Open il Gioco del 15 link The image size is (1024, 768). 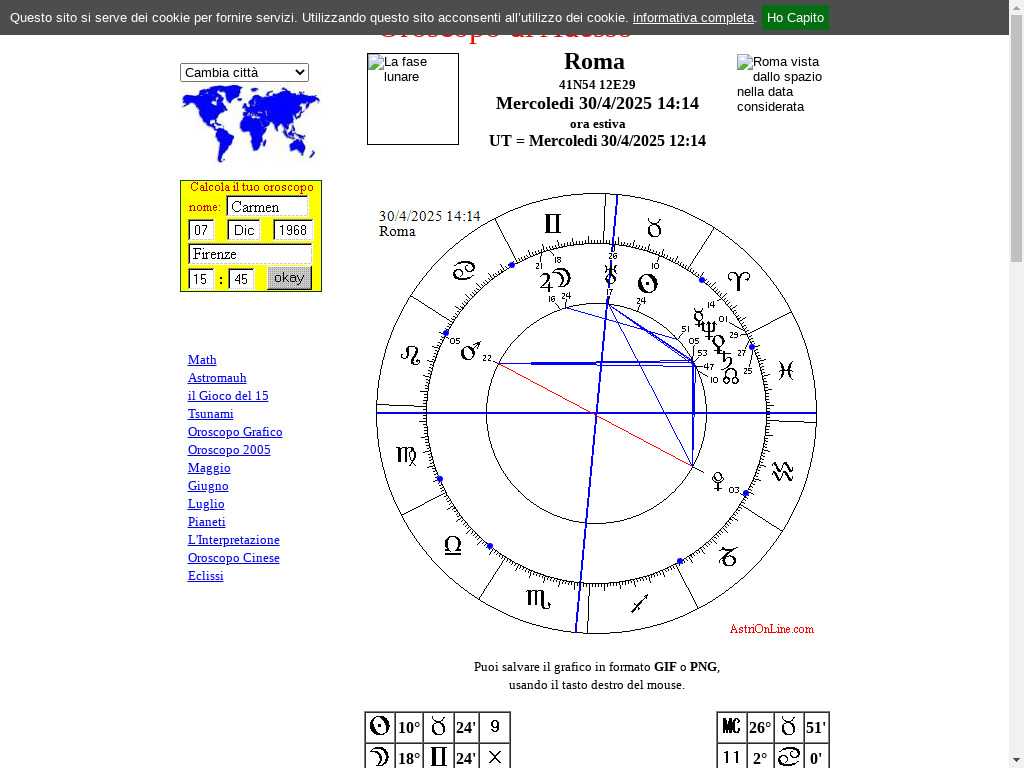228,396
